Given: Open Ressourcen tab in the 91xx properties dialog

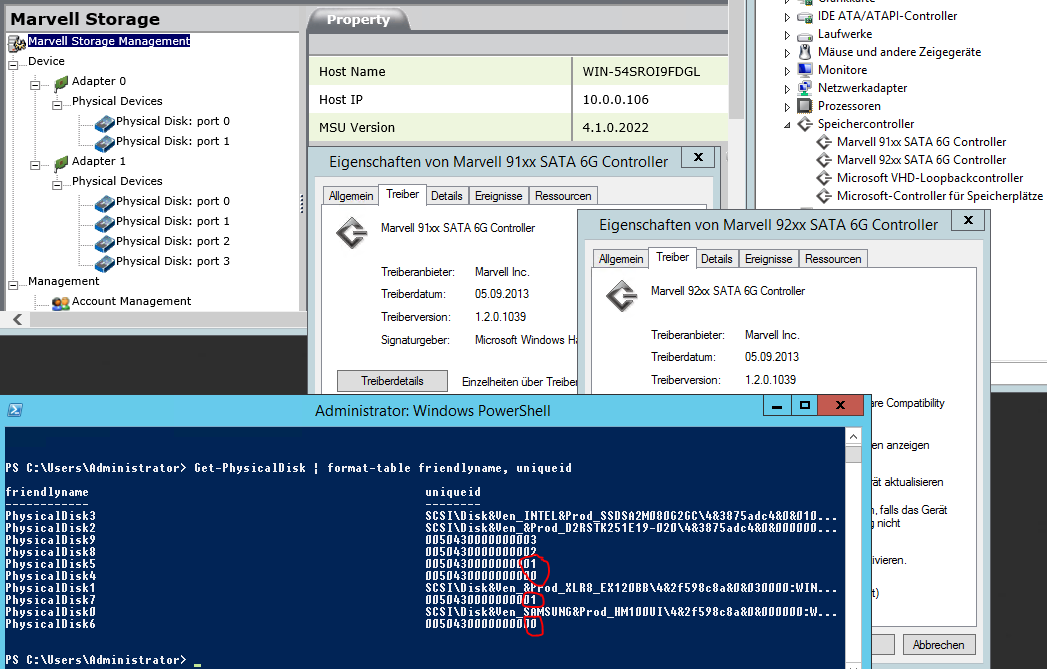Looking at the screenshot, I should (563, 196).
